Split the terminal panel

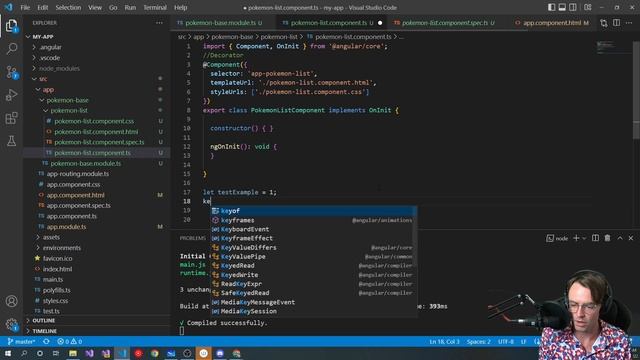click(x=596, y=238)
